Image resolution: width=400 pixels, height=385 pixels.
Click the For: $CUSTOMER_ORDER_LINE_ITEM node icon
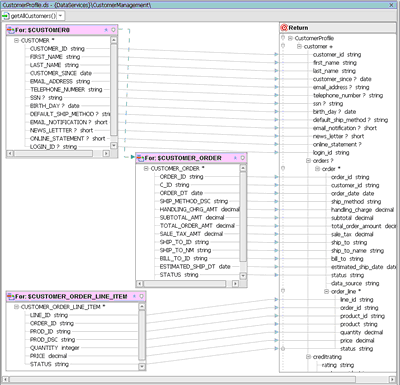pyautogui.click(x=11, y=296)
